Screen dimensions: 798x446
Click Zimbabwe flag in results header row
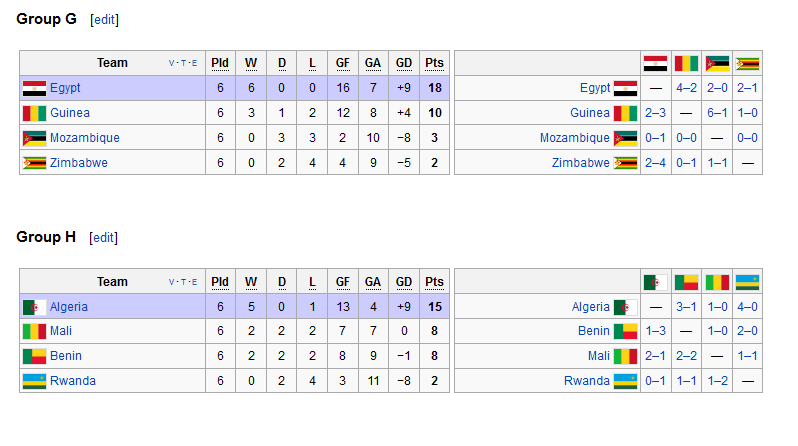748,64
